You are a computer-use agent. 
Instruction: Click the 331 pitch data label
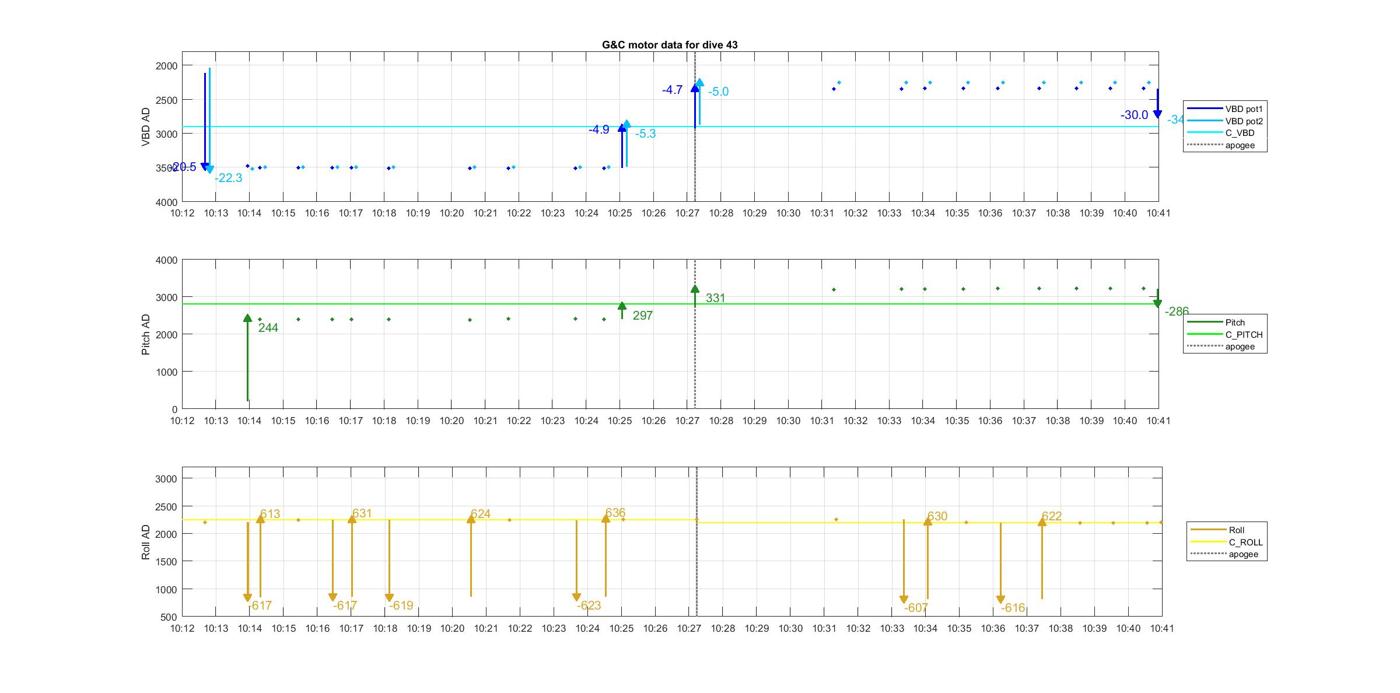(x=716, y=298)
